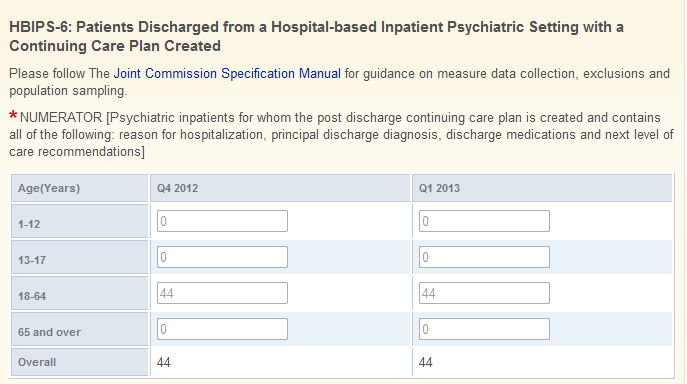Click the HBIPS-6 measure heading
687x384 pixels.
[316, 36]
